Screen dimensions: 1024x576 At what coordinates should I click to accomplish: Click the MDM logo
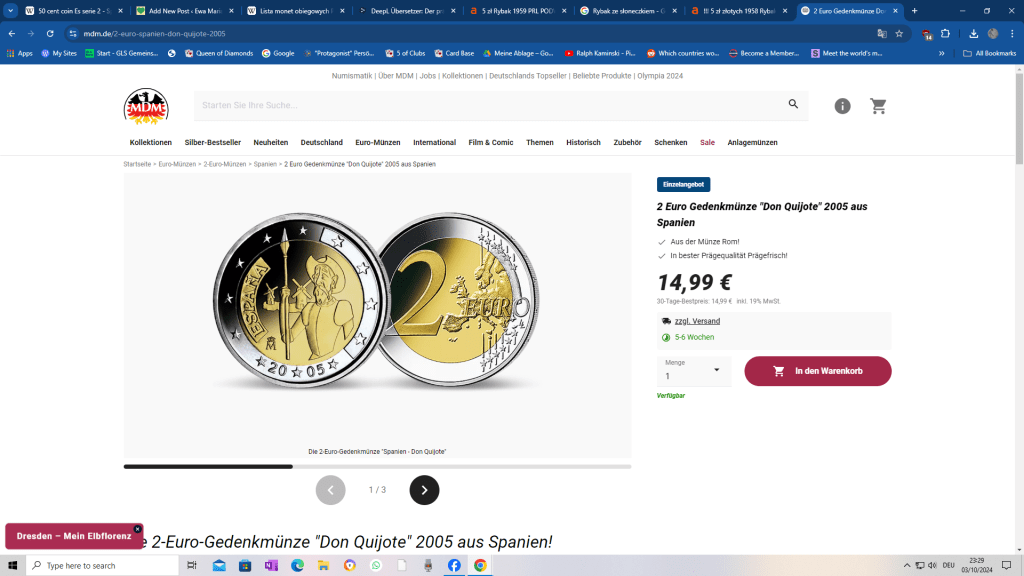click(x=146, y=106)
